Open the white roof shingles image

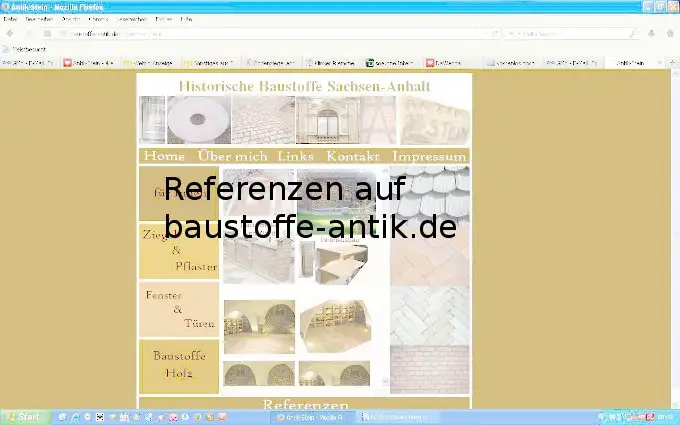[x=430, y=194]
